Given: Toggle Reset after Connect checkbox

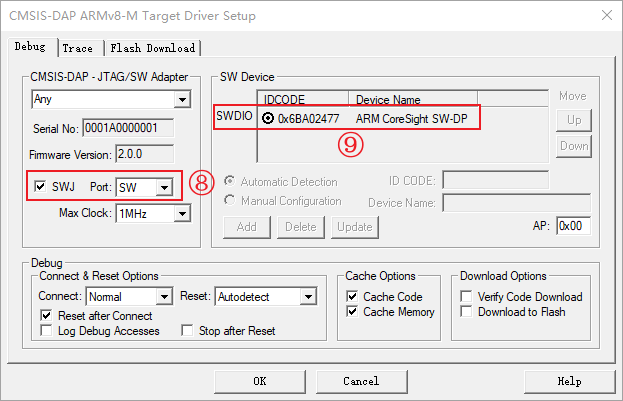Looking at the screenshot, I should pos(46,316).
